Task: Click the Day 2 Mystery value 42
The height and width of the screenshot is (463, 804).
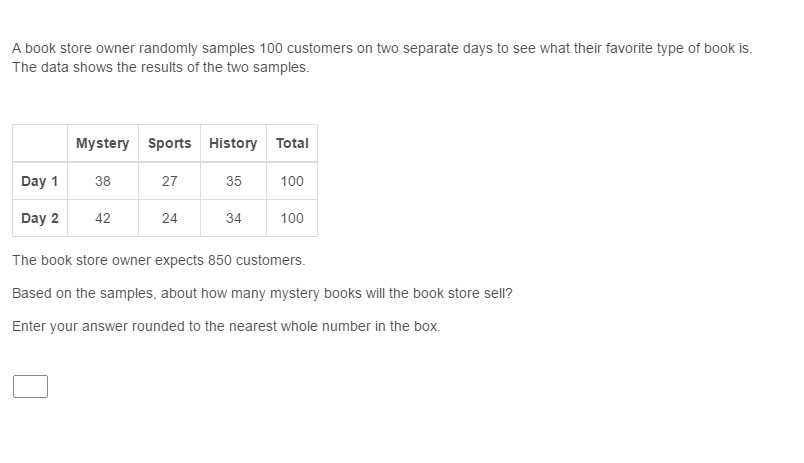Action: 103,218
